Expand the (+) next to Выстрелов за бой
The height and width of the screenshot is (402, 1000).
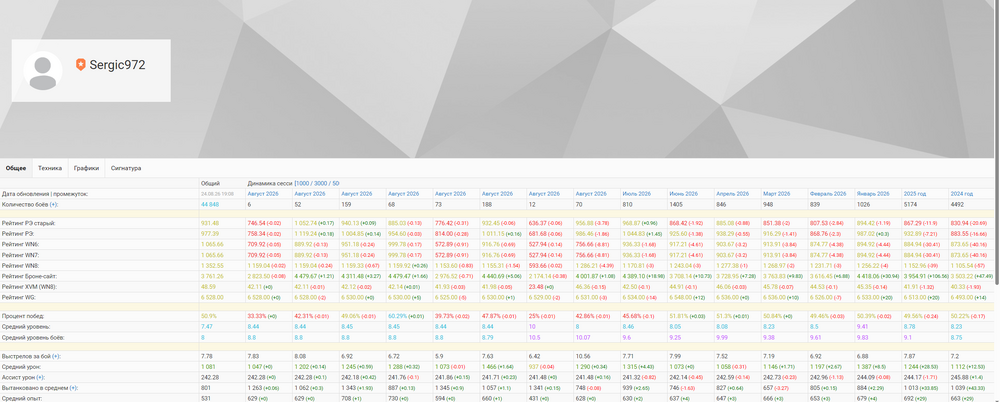56,356
